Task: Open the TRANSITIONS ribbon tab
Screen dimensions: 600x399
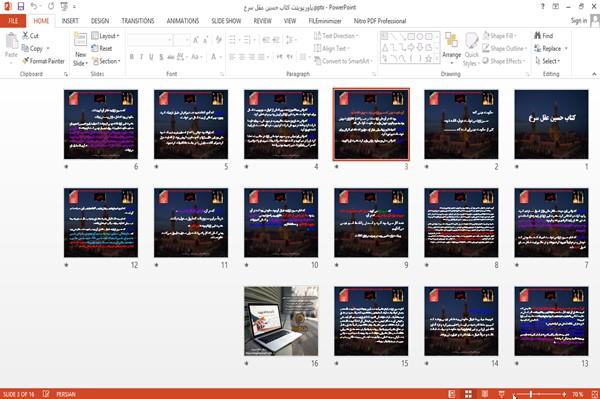Action: coord(138,21)
